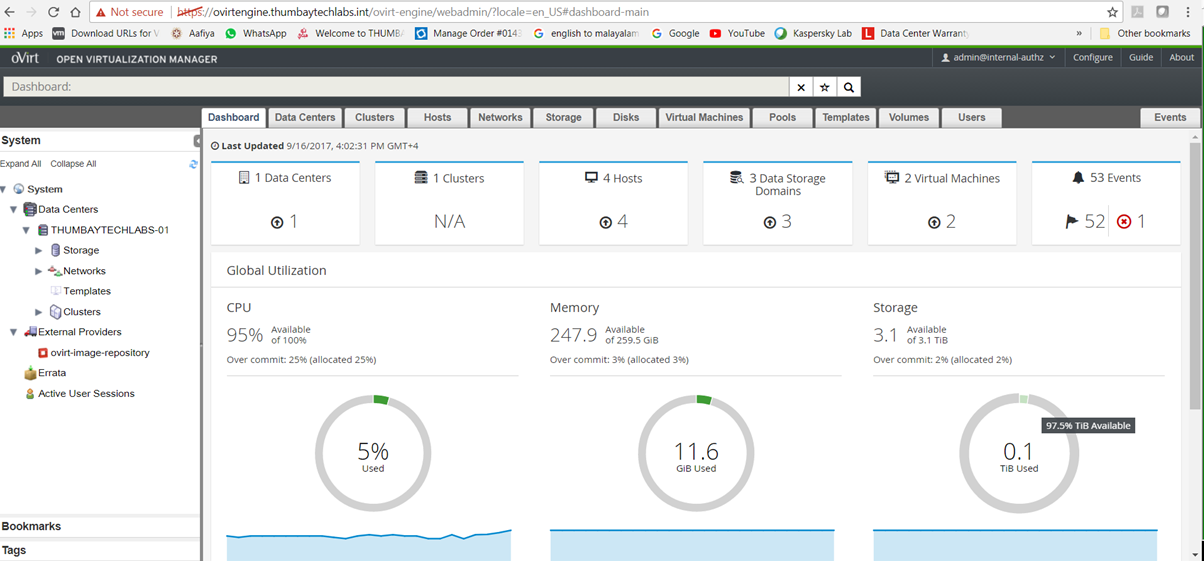Click the dashboard's vertical scrollbar
This screenshot has height=561, width=1204.
pos(1195,280)
